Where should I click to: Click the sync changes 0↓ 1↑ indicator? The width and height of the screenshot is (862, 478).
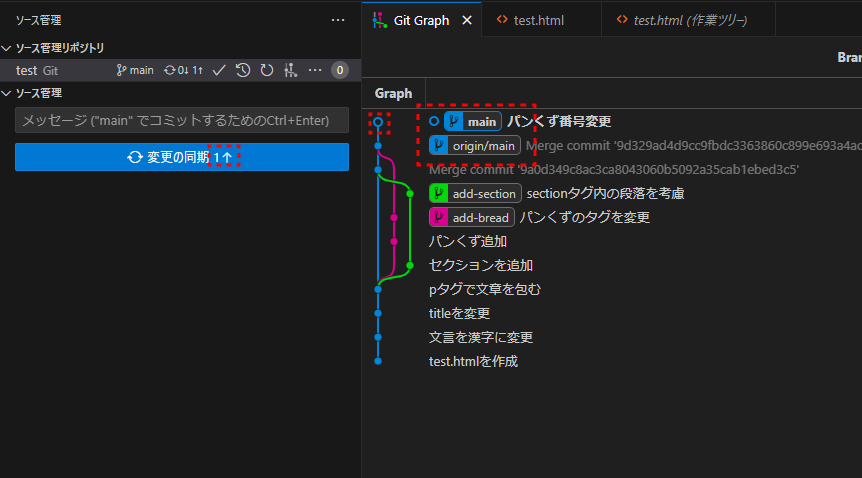pyautogui.click(x=184, y=70)
